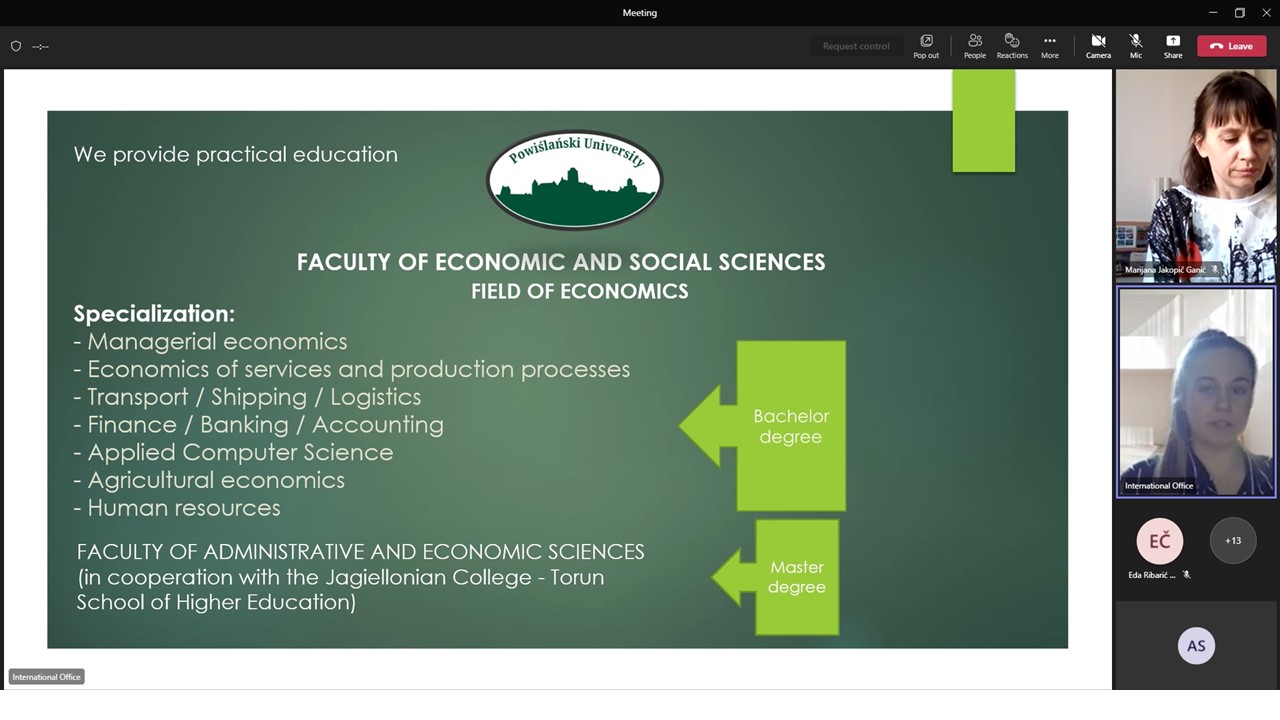The width and height of the screenshot is (1280, 720).
Task: Click the Request control button
Action: pos(855,46)
